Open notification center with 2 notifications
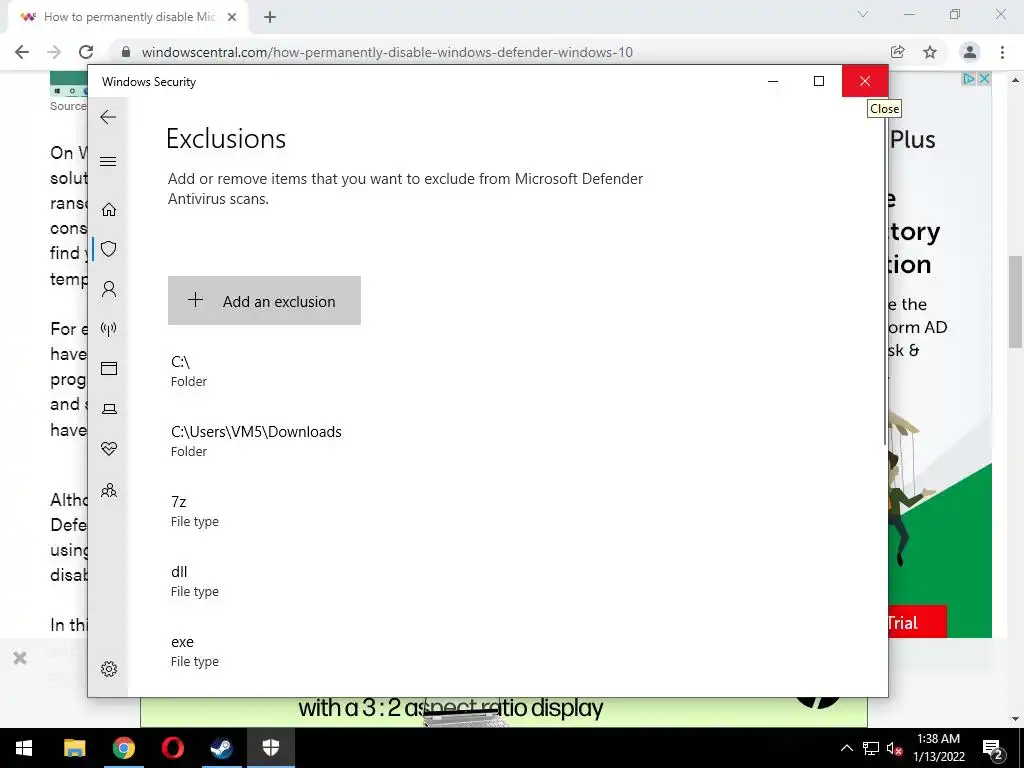 993,749
